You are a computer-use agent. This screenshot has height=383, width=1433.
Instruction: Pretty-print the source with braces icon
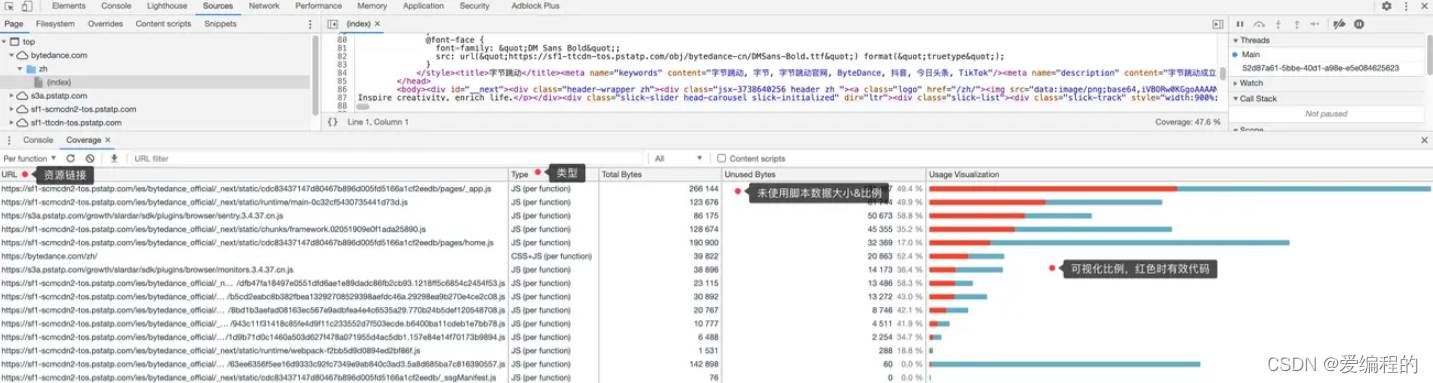332,122
